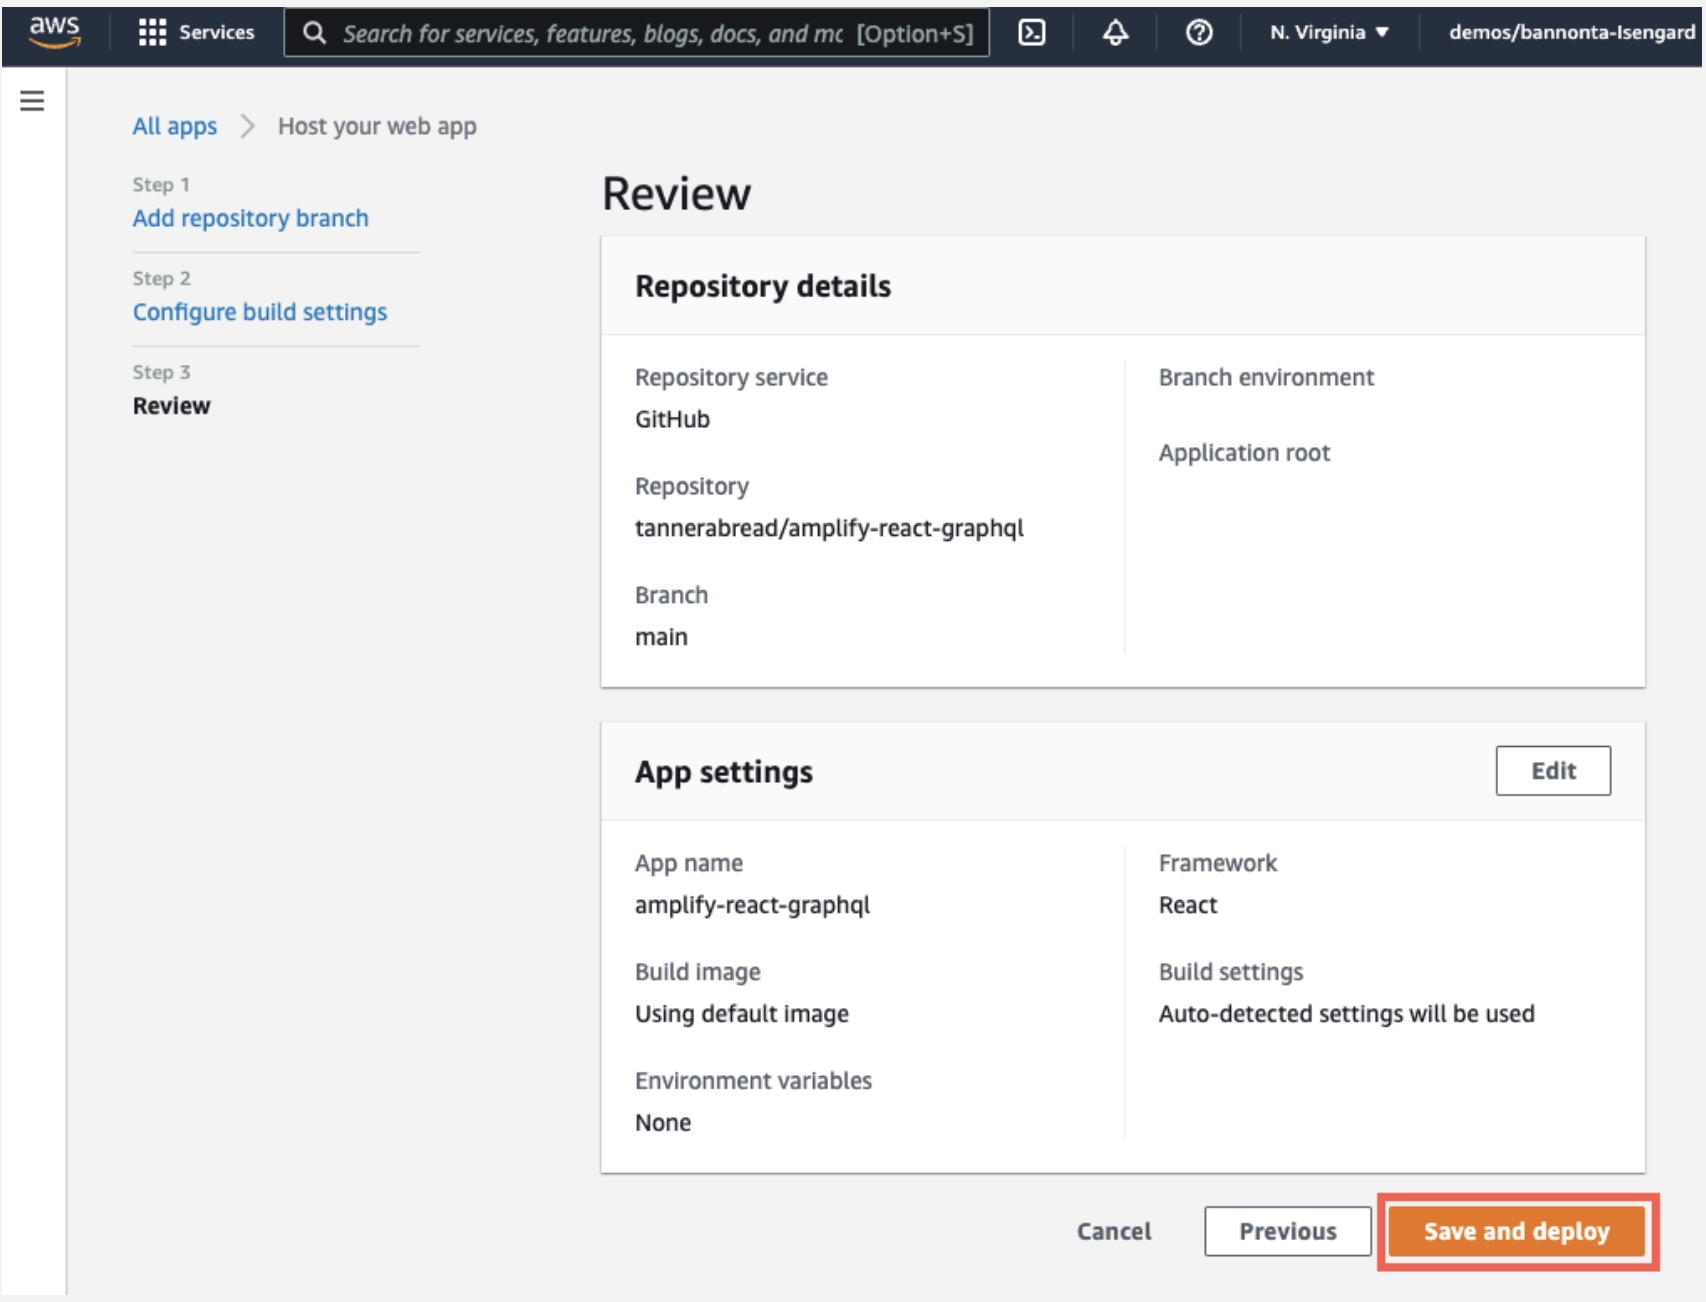Open the help question mark menu
Viewport: 1706px width, 1302px height.
click(1198, 33)
